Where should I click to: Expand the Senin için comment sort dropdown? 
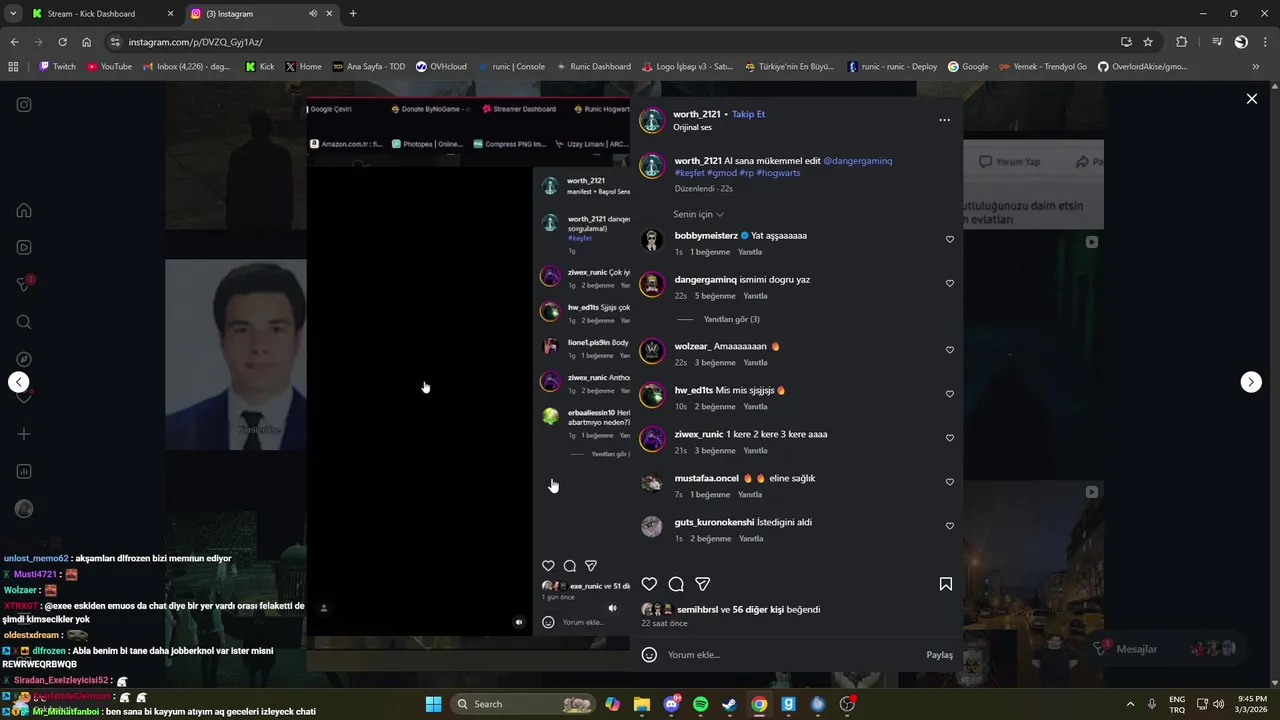tap(698, 214)
